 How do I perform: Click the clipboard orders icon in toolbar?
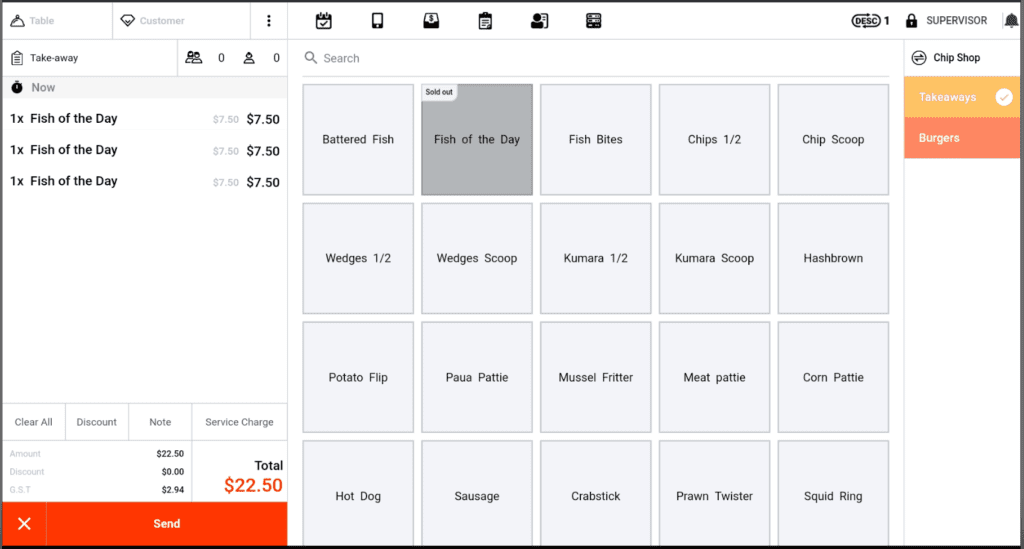coord(485,21)
